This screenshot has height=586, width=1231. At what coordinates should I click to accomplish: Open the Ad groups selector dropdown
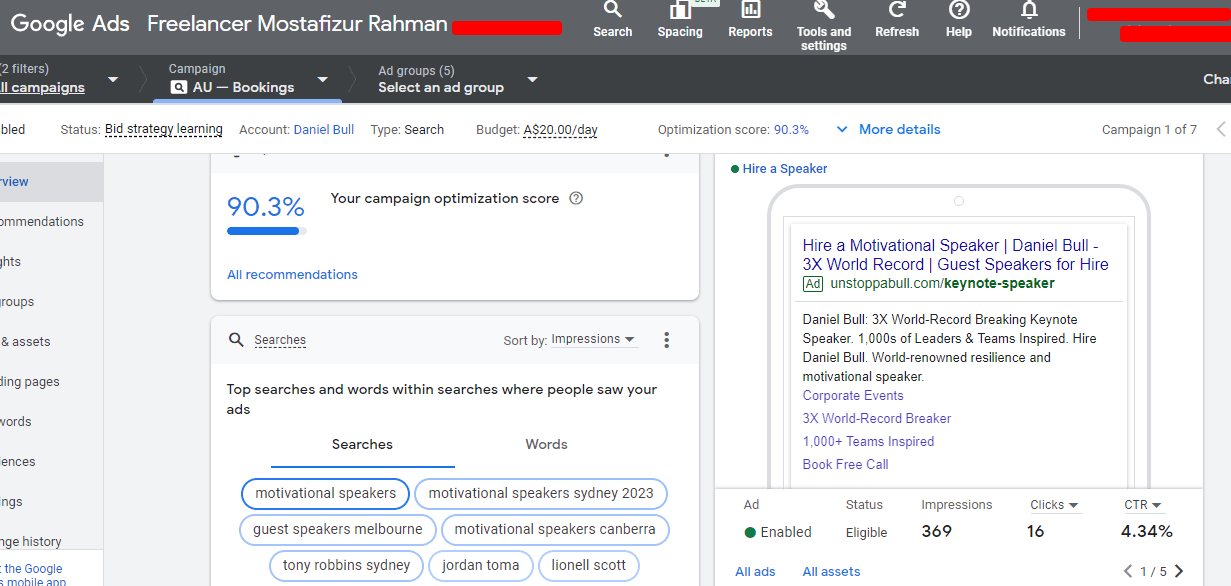pos(532,80)
